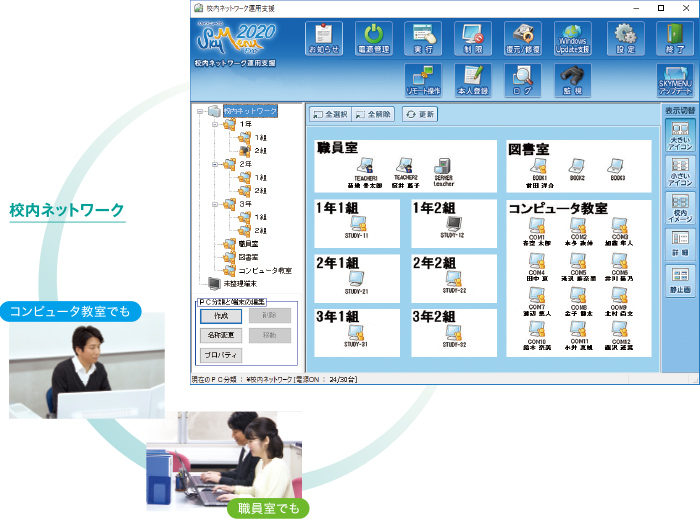Select BOOK1 computer in 図書室
Screen dimensions: 700x519
coord(539,173)
